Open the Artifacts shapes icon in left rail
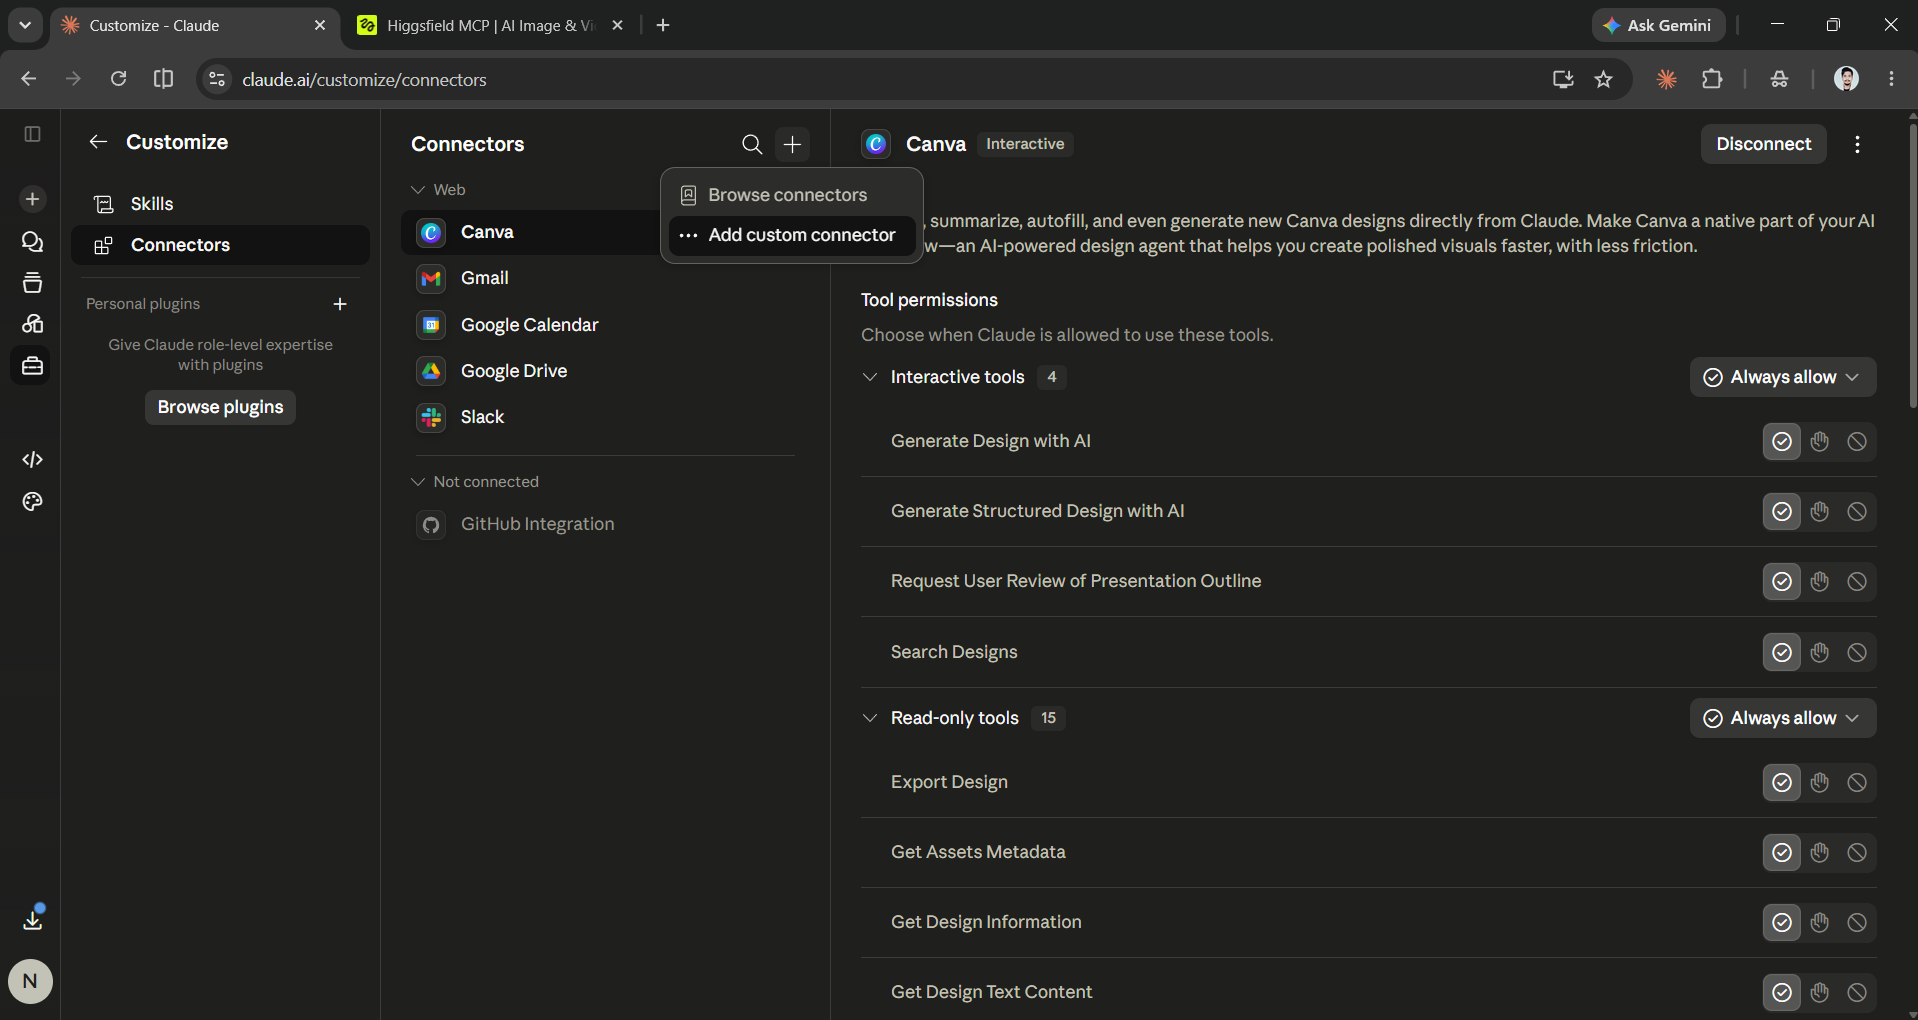The width and height of the screenshot is (1918, 1020). click(32, 324)
